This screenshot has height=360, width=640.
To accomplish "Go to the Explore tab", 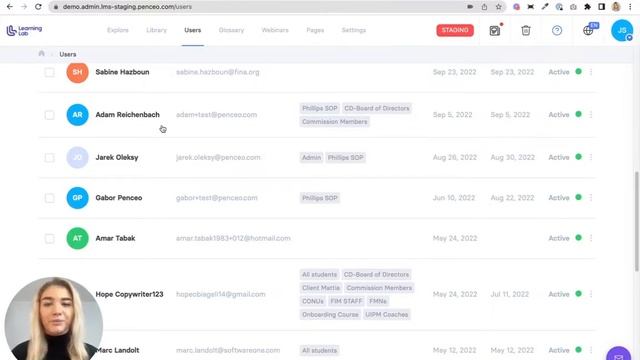I will click(x=118, y=30).
